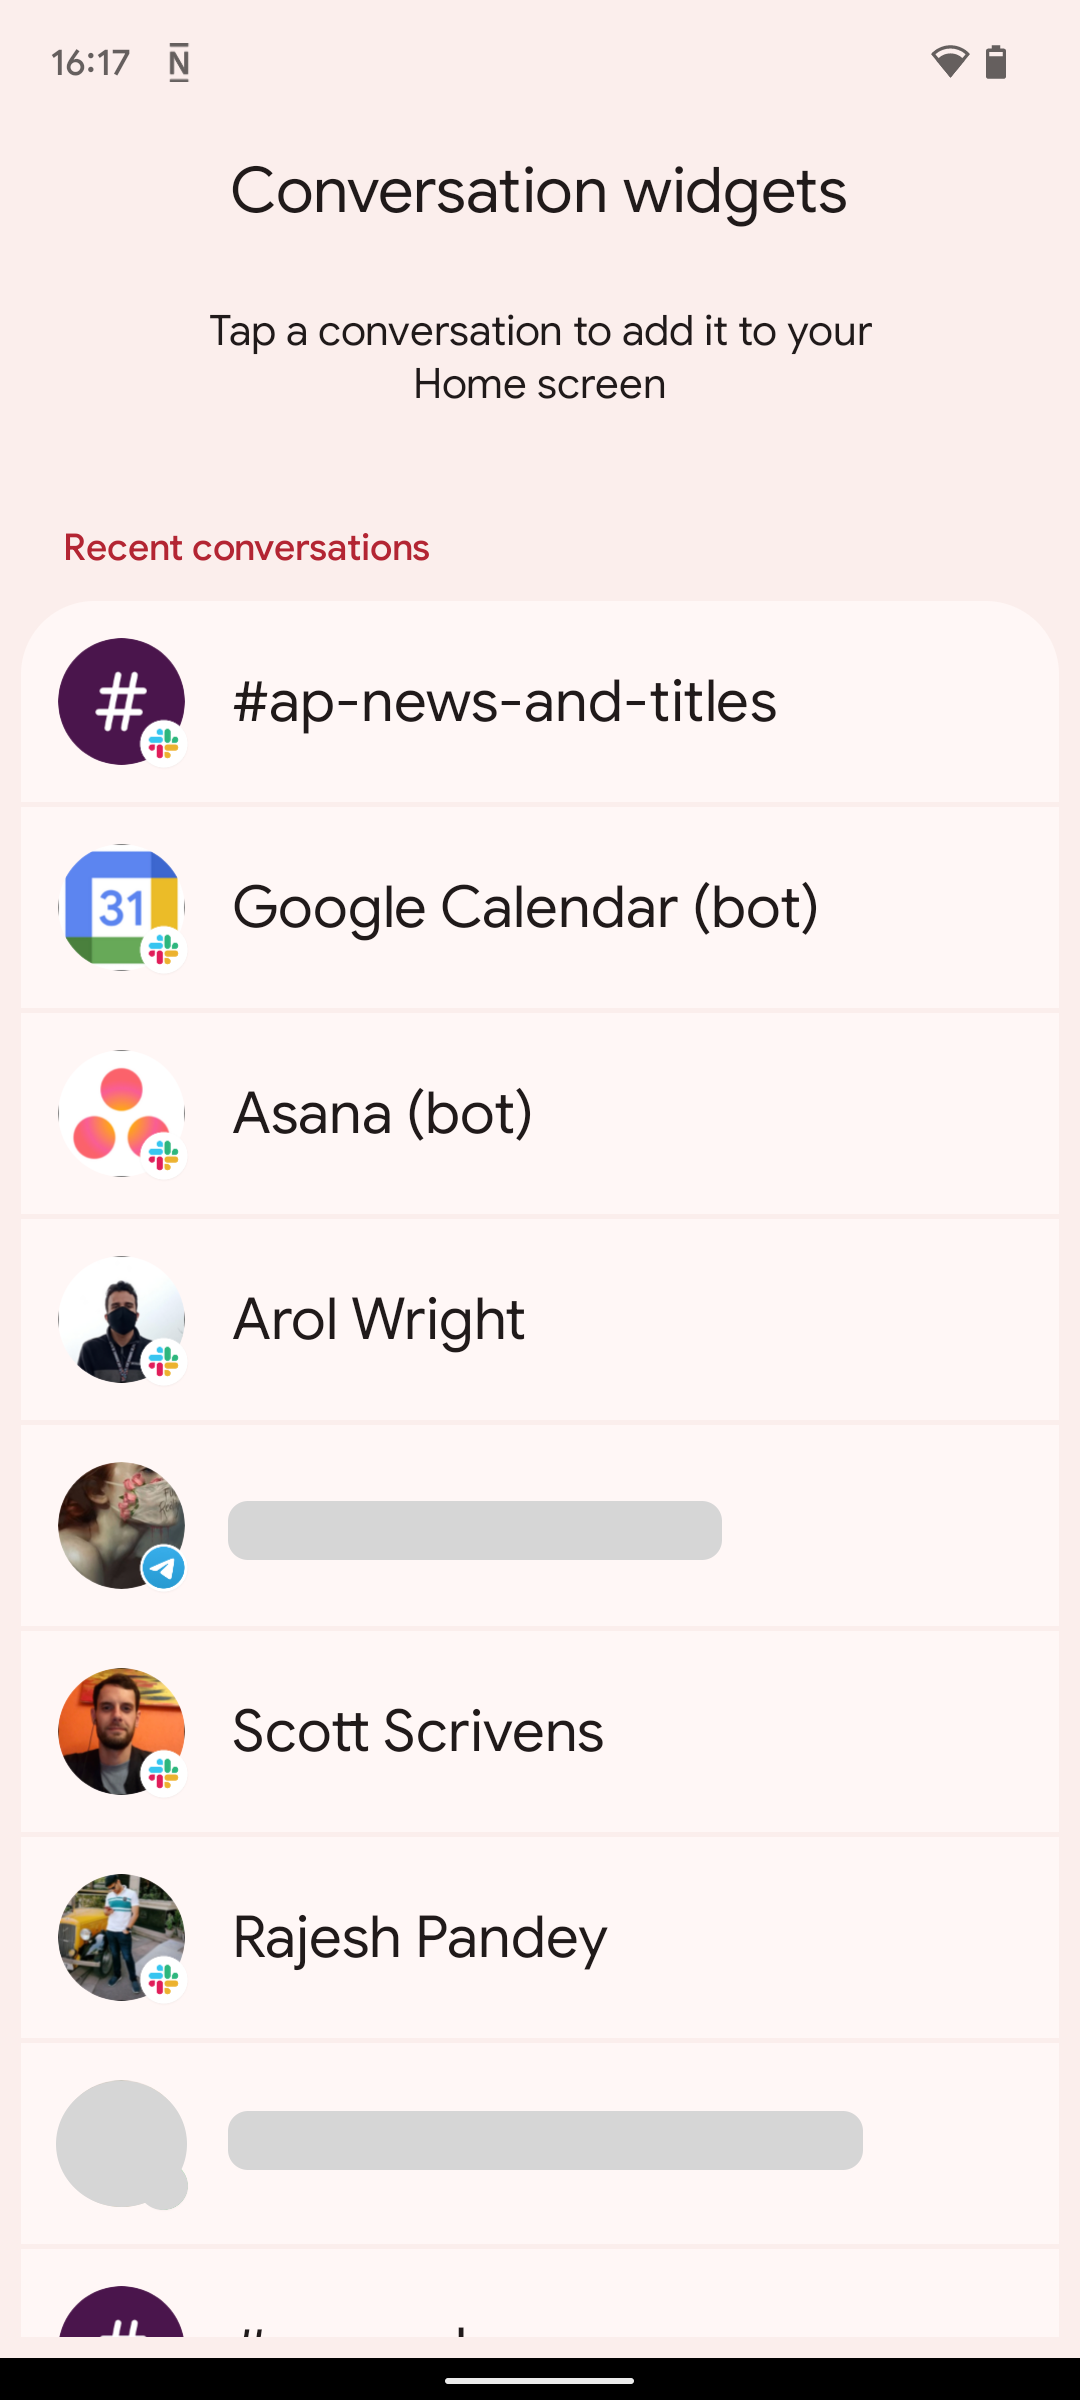Tap Arol Wright's profile avatar
This screenshot has width=1080, height=2400.
(x=121, y=1319)
